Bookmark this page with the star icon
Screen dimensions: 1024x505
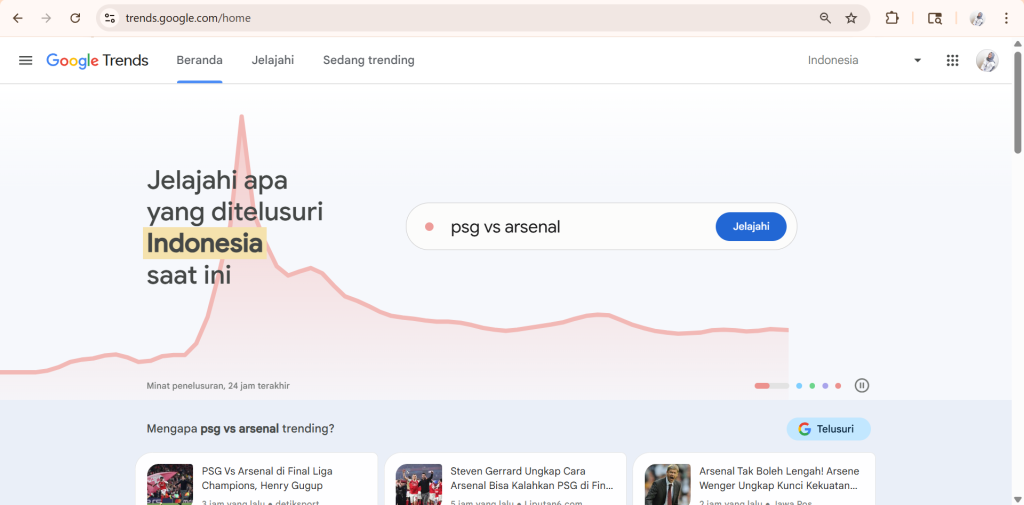pyautogui.click(x=851, y=18)
